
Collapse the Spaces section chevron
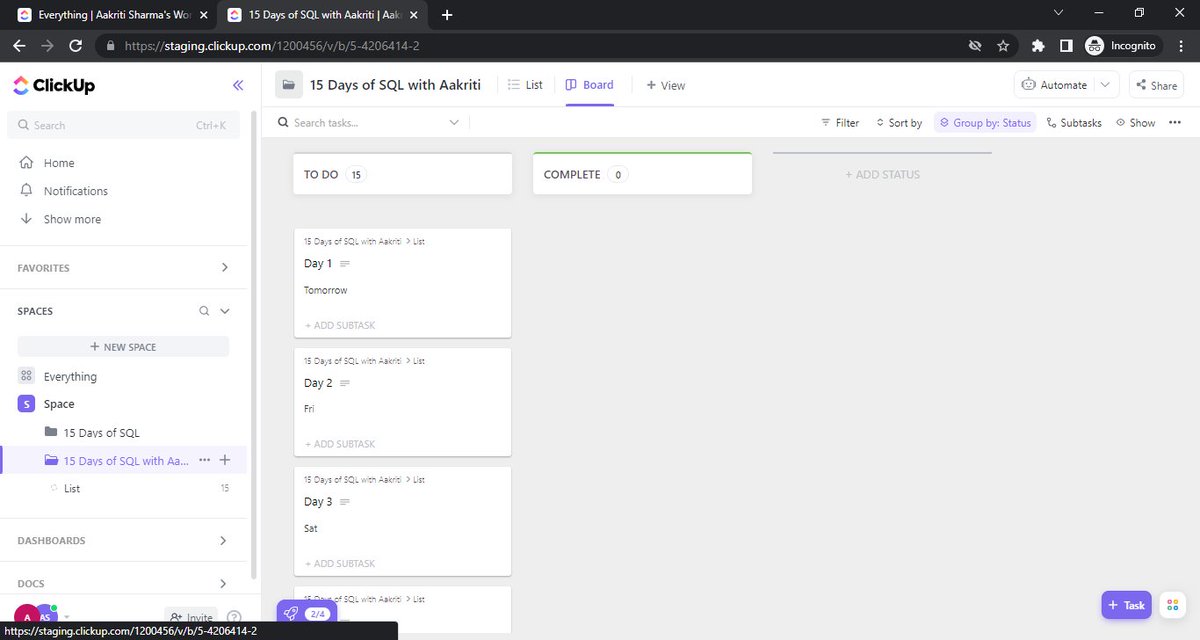point(225,311)
